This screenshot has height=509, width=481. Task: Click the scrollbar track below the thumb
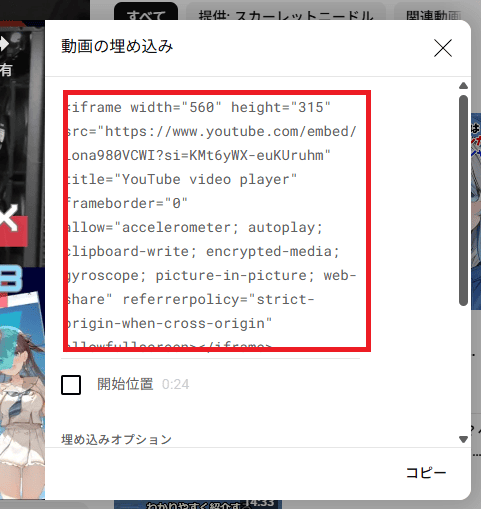click(x=463, y=370)
